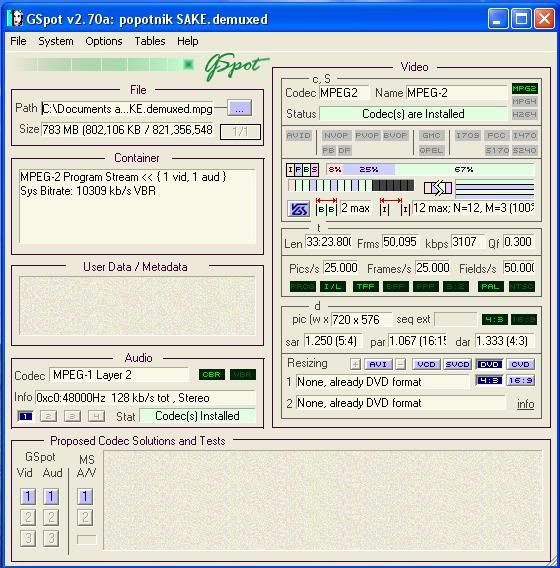Open the Help menu
Image resolution: width=560 pixels, height=568 pixels.
pos(188,41)
